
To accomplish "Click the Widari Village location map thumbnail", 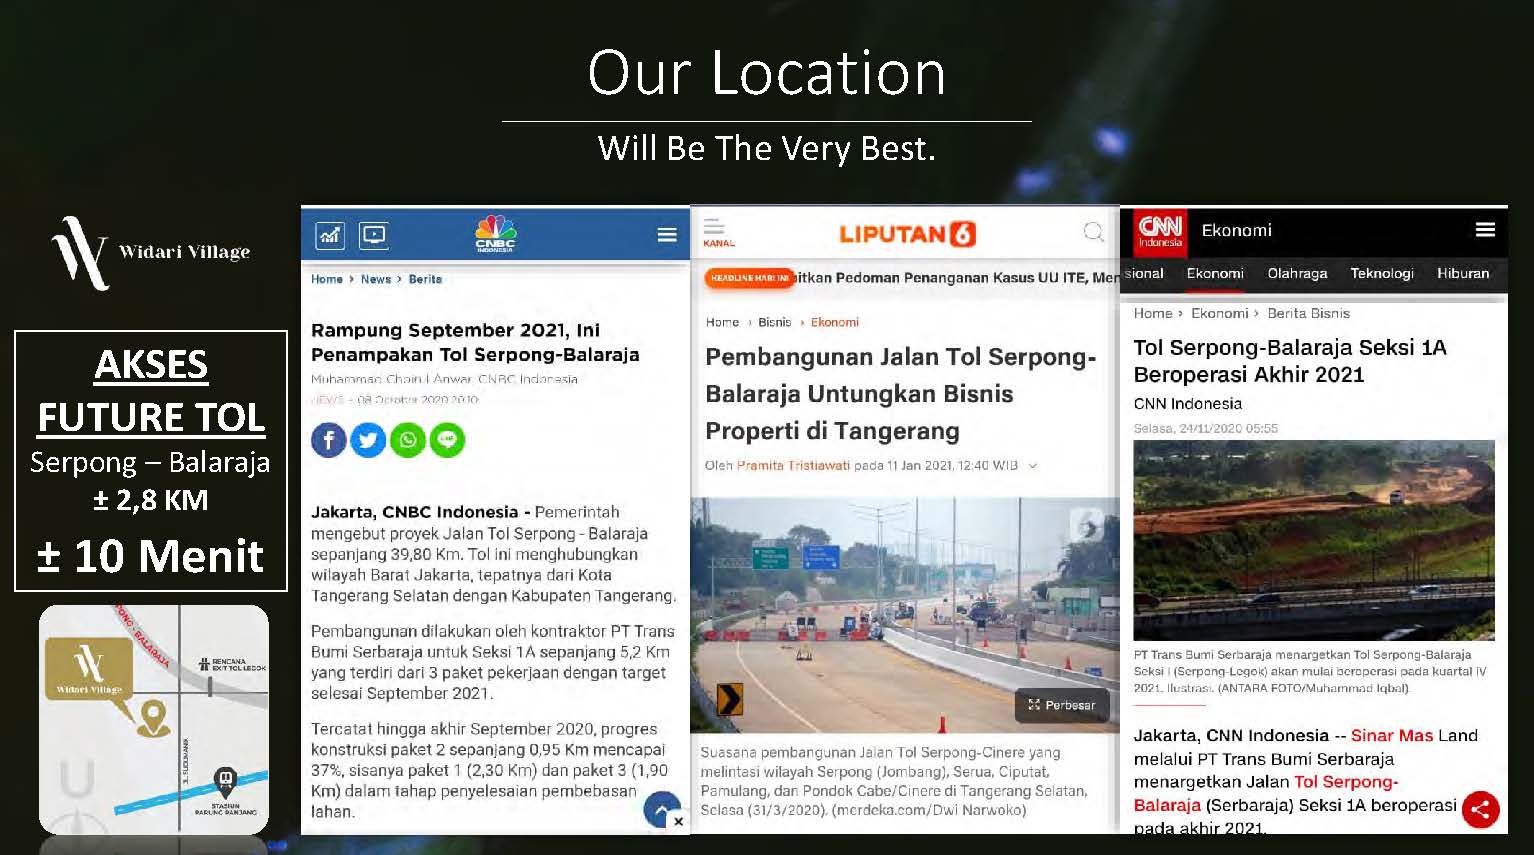I will [x=154, y=720].
